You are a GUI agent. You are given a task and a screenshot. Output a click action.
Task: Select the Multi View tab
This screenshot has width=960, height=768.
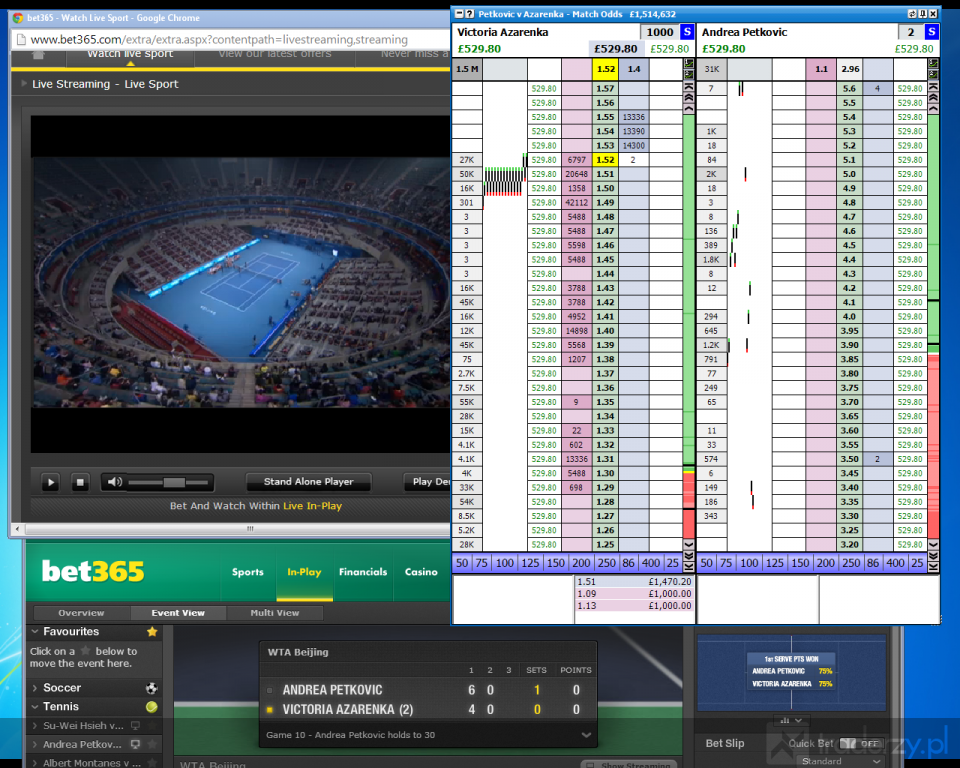(x=275, y=613)
